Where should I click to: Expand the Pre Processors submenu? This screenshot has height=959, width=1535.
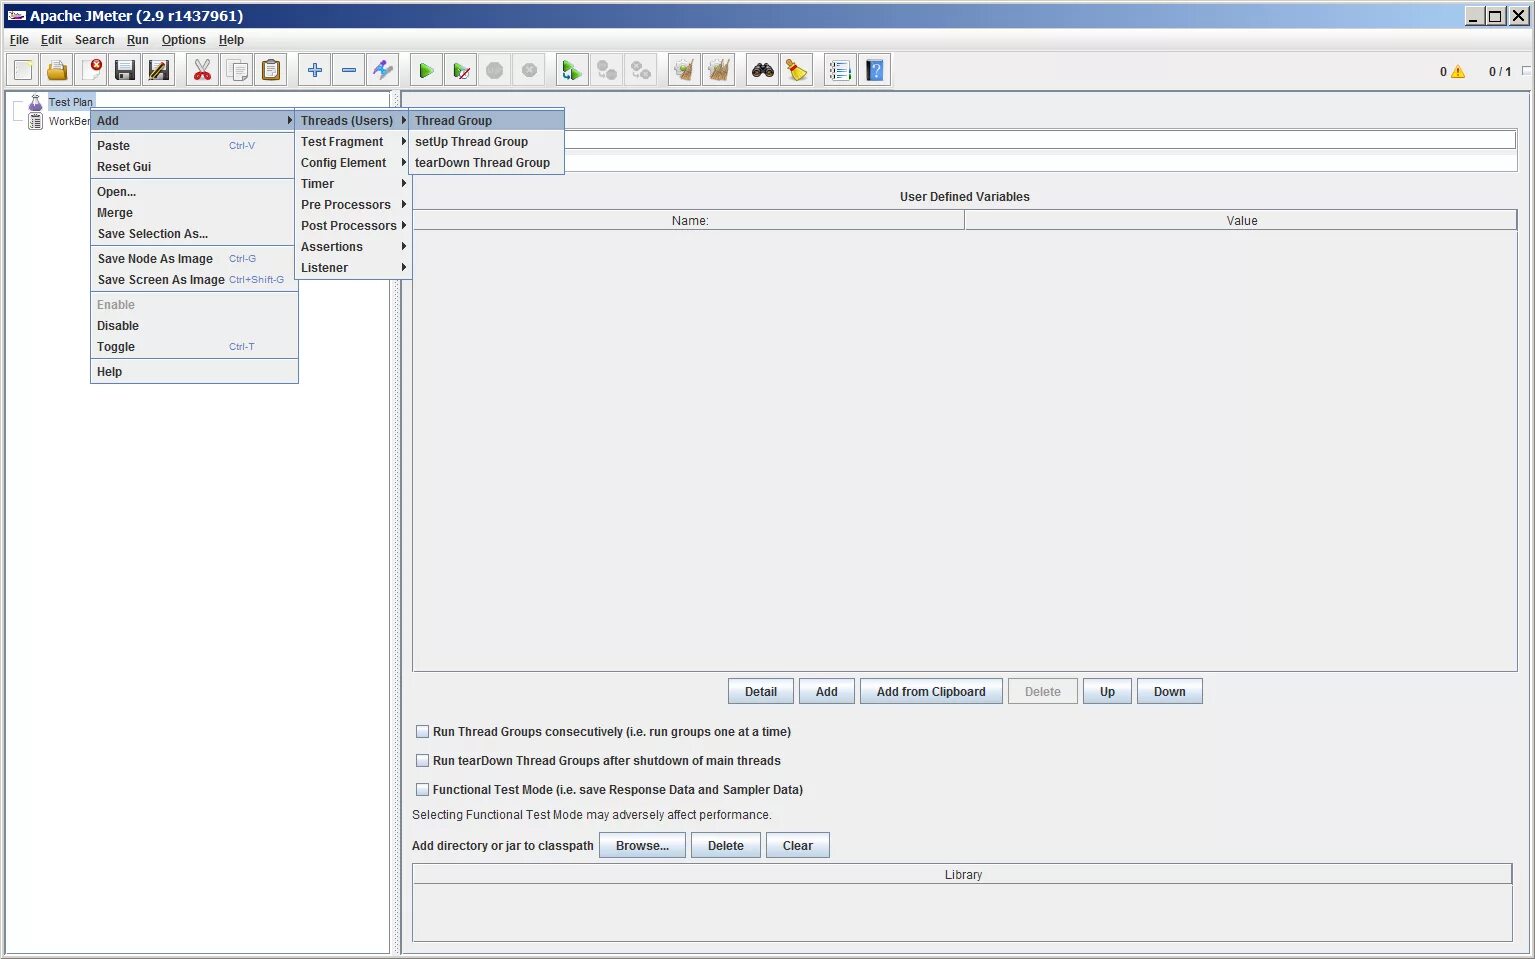pos(353,205)
